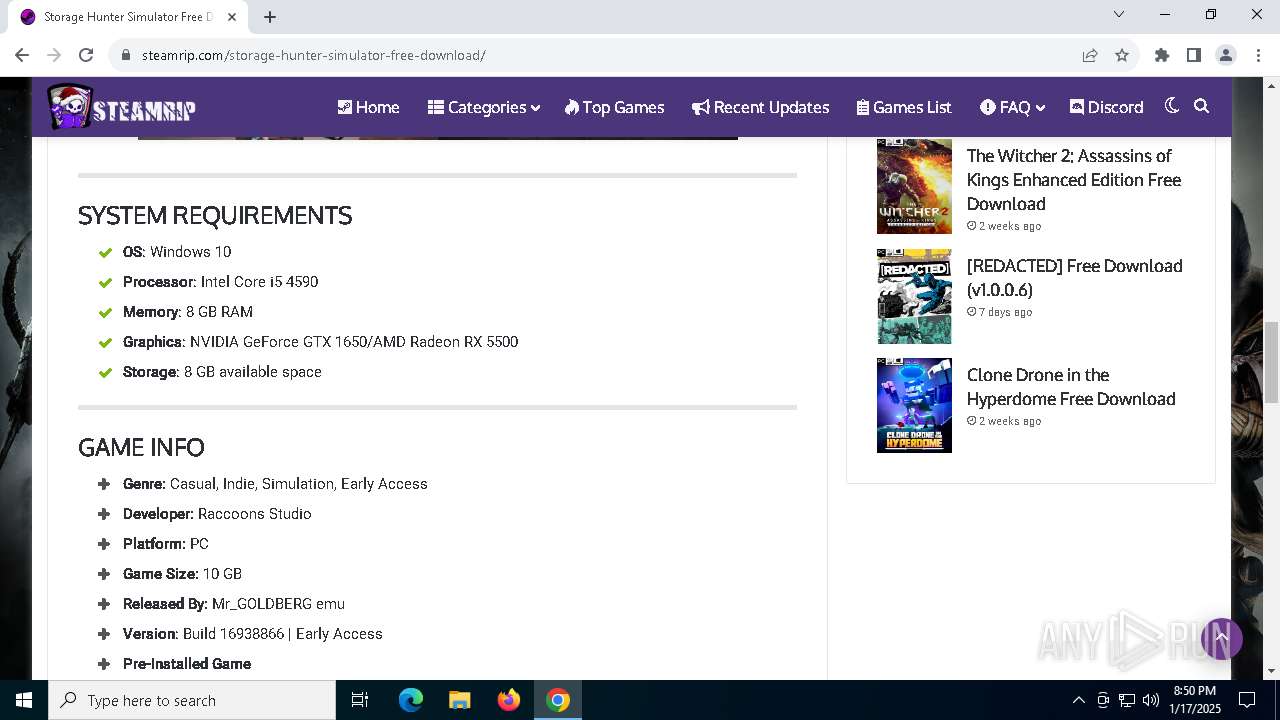Open Chrome side panel icon

1194,55
